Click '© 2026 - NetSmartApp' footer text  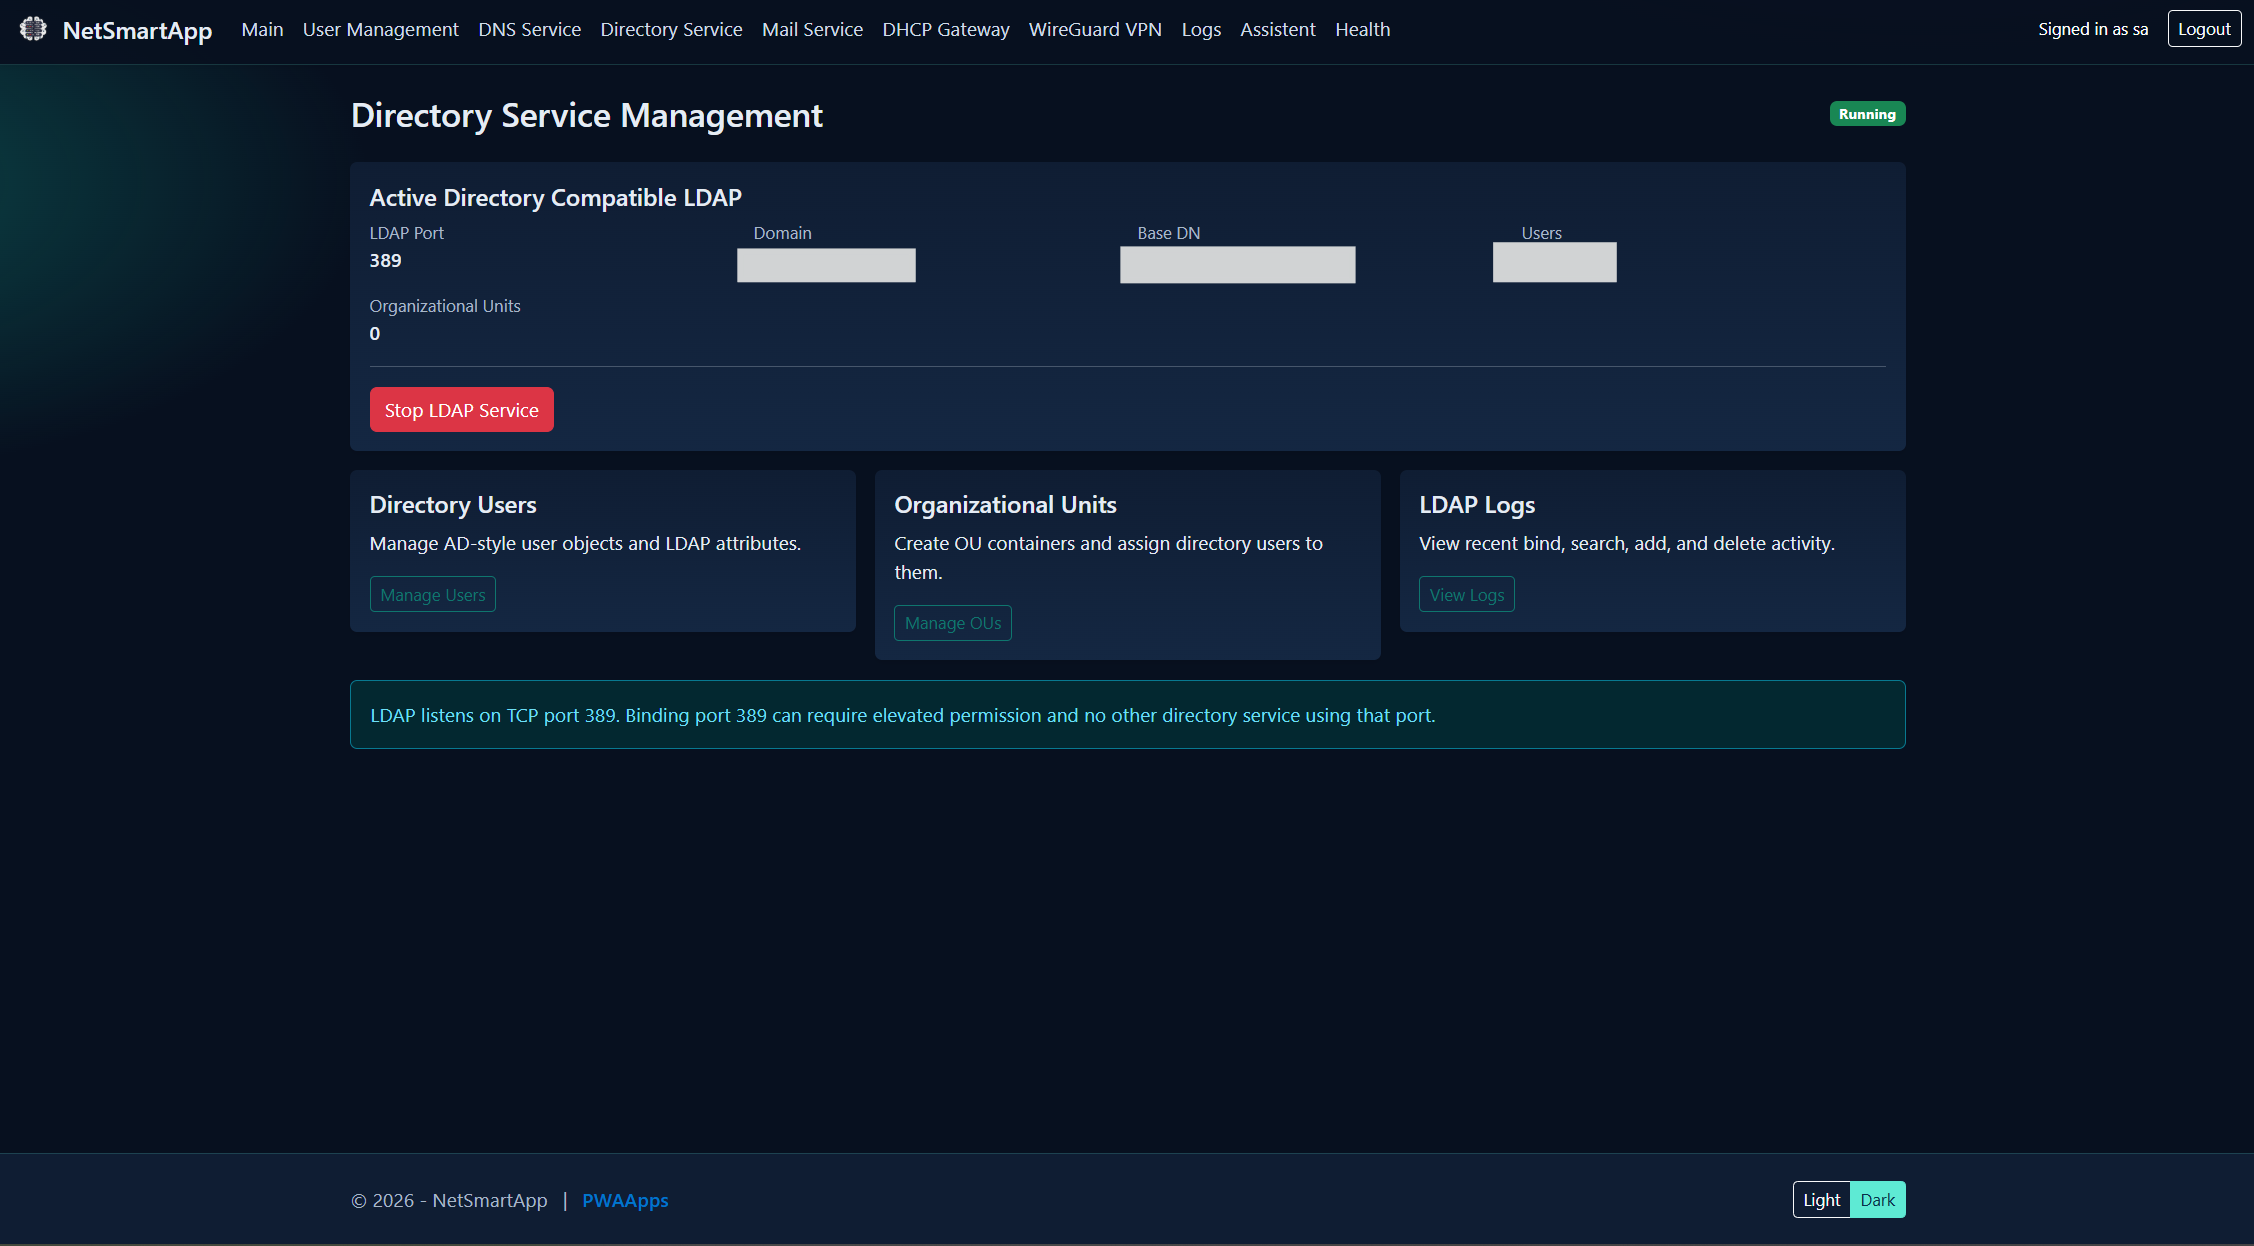[449, 1200]
